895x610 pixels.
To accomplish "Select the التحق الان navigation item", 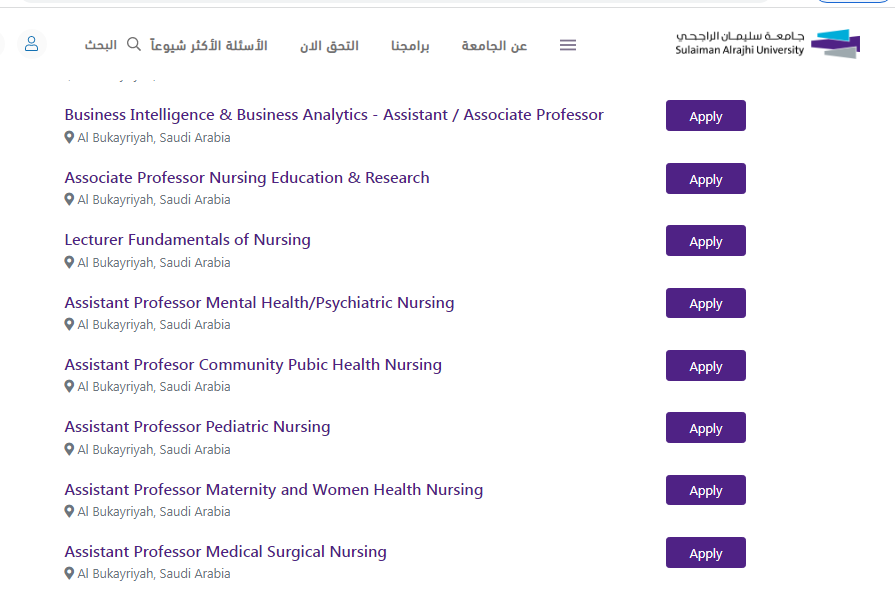I will click(329, 46).
